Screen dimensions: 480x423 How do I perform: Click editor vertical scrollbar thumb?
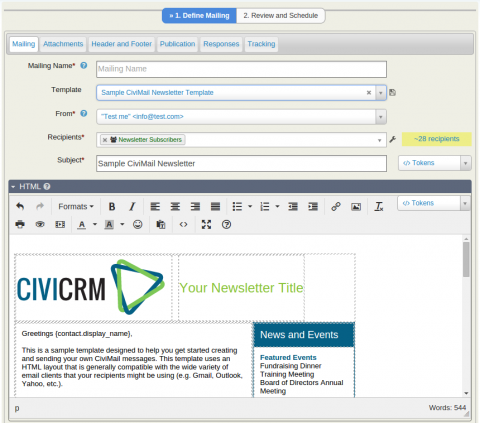pyautogui.click(x=466, y=259)
